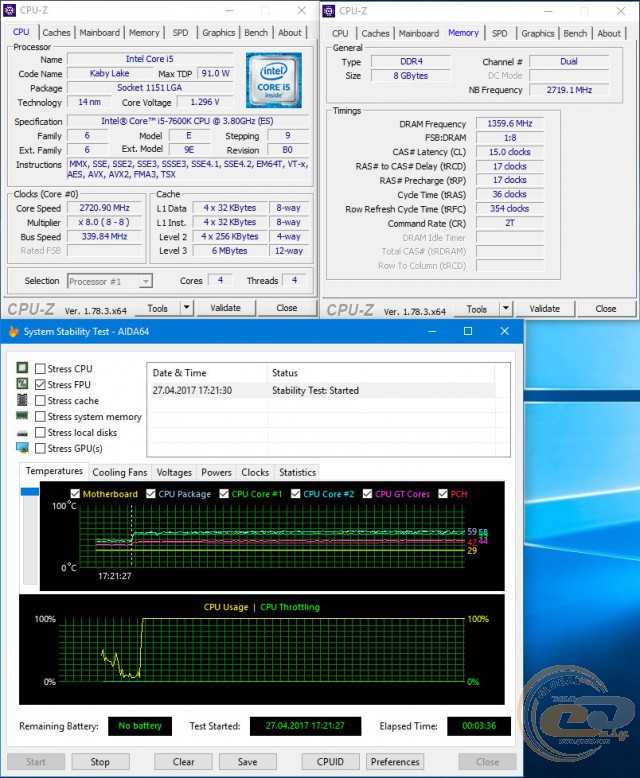Screen dimensions: 640x778
Task: Click the Status column header
Action: 381,373
